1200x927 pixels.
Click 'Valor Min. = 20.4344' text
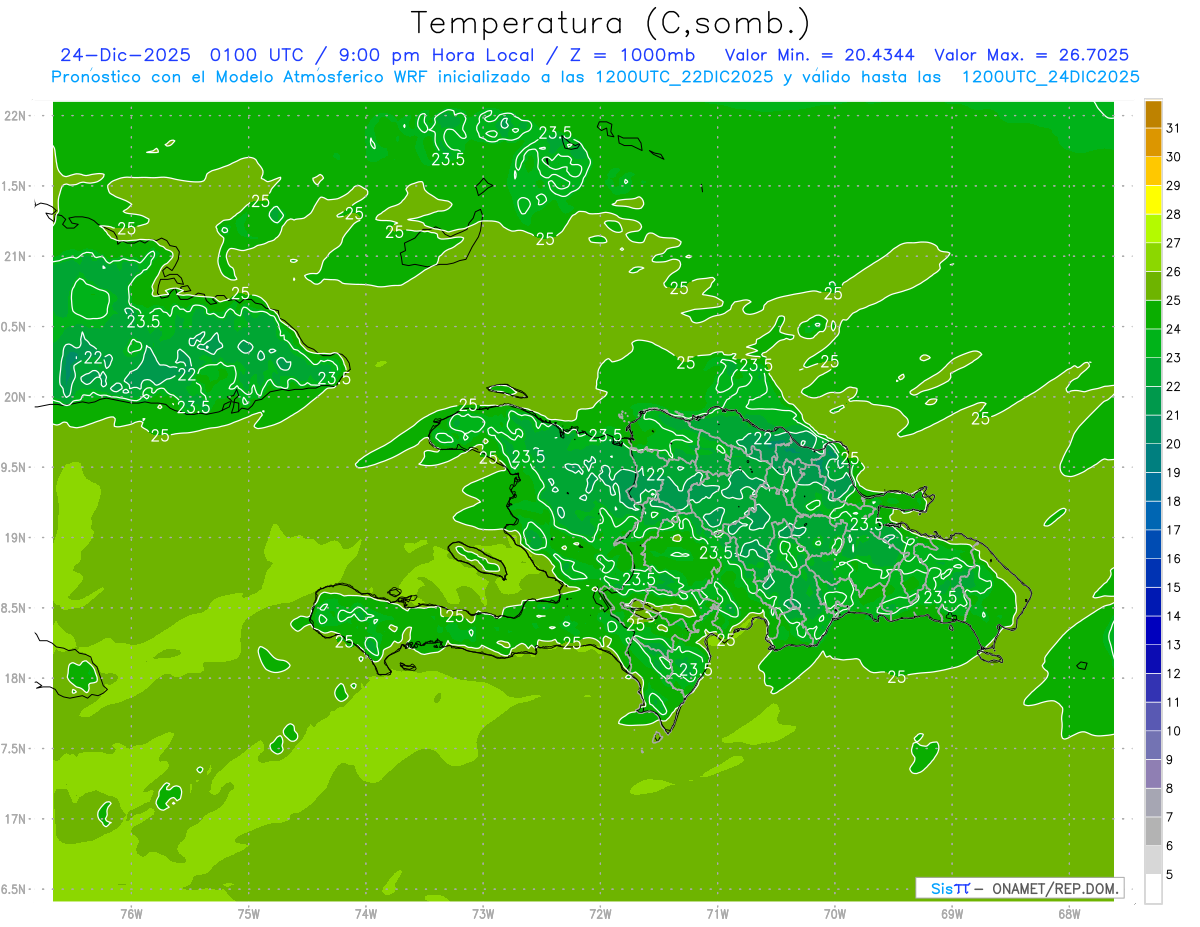(x=819, y=55)
